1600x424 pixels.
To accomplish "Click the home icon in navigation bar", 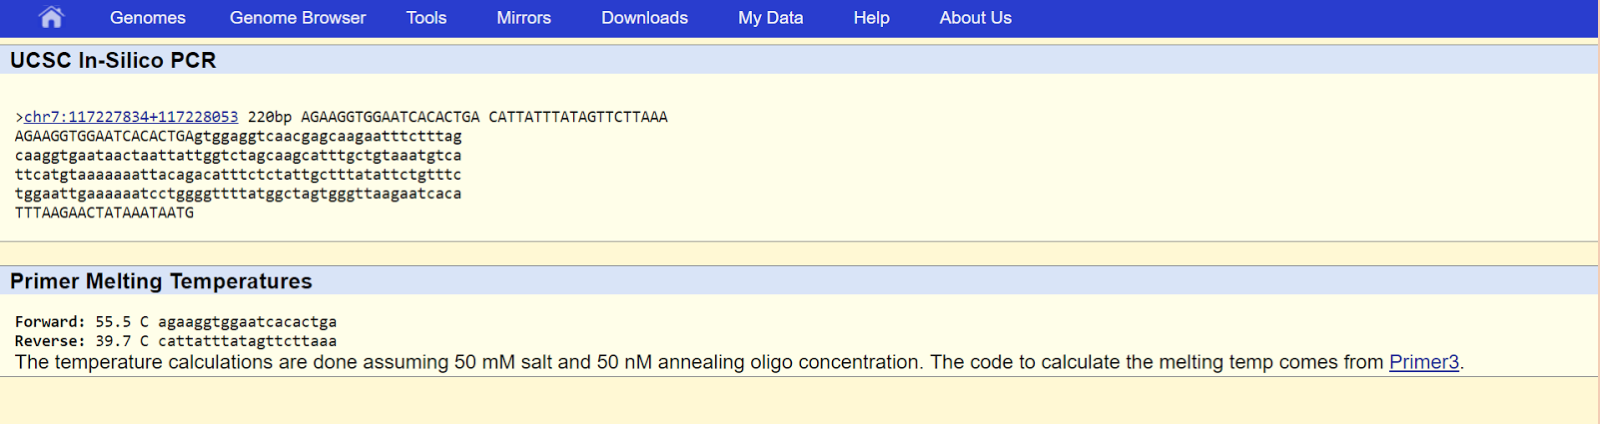I will [x=51, y=17].
